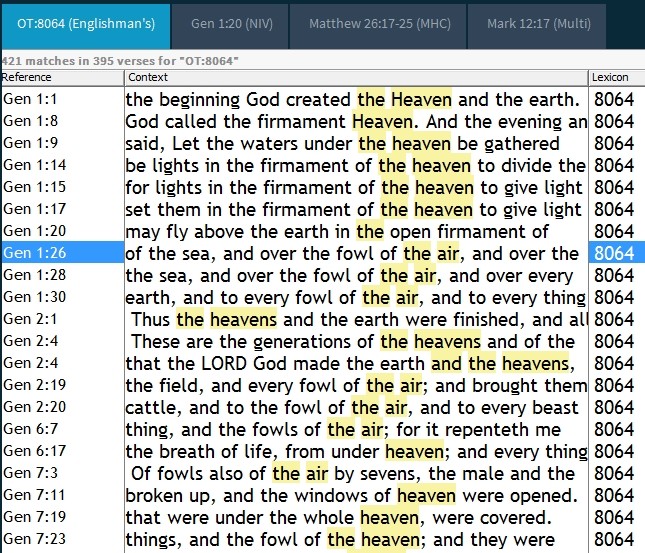Select the Gen 1:28 reference

tap(35, 275)
